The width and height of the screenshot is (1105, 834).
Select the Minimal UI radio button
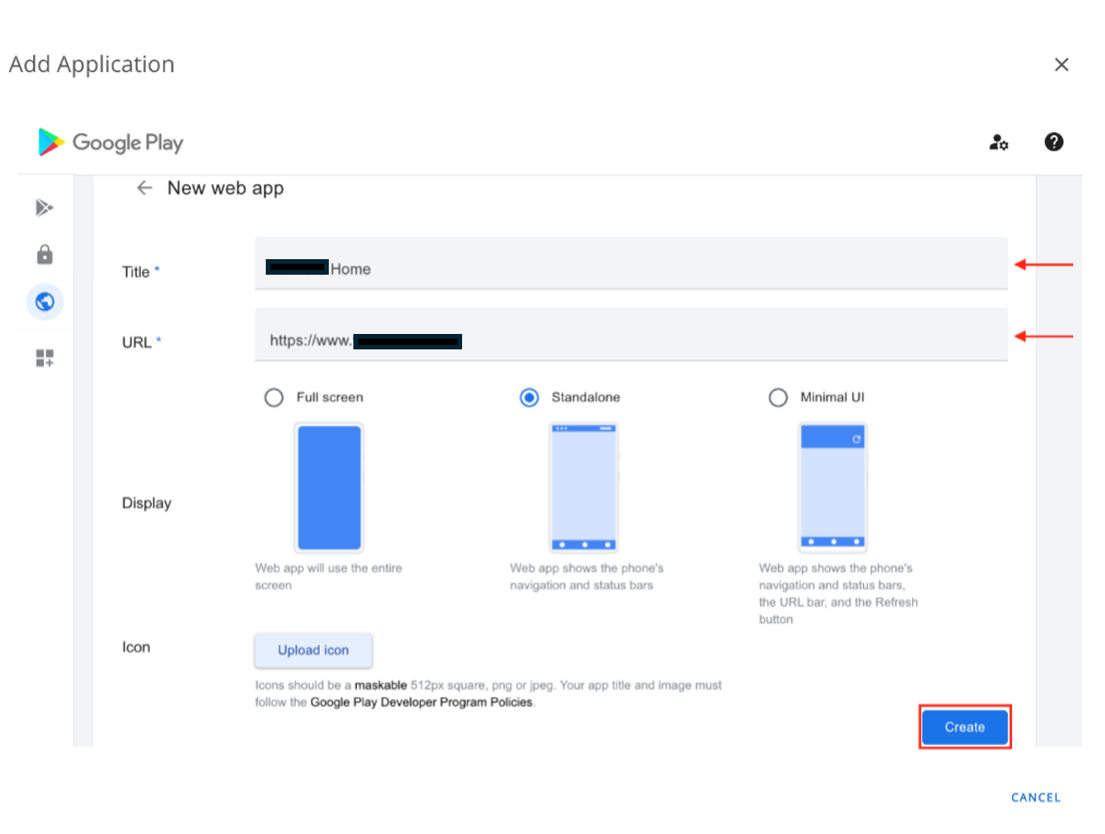[778, 398]
